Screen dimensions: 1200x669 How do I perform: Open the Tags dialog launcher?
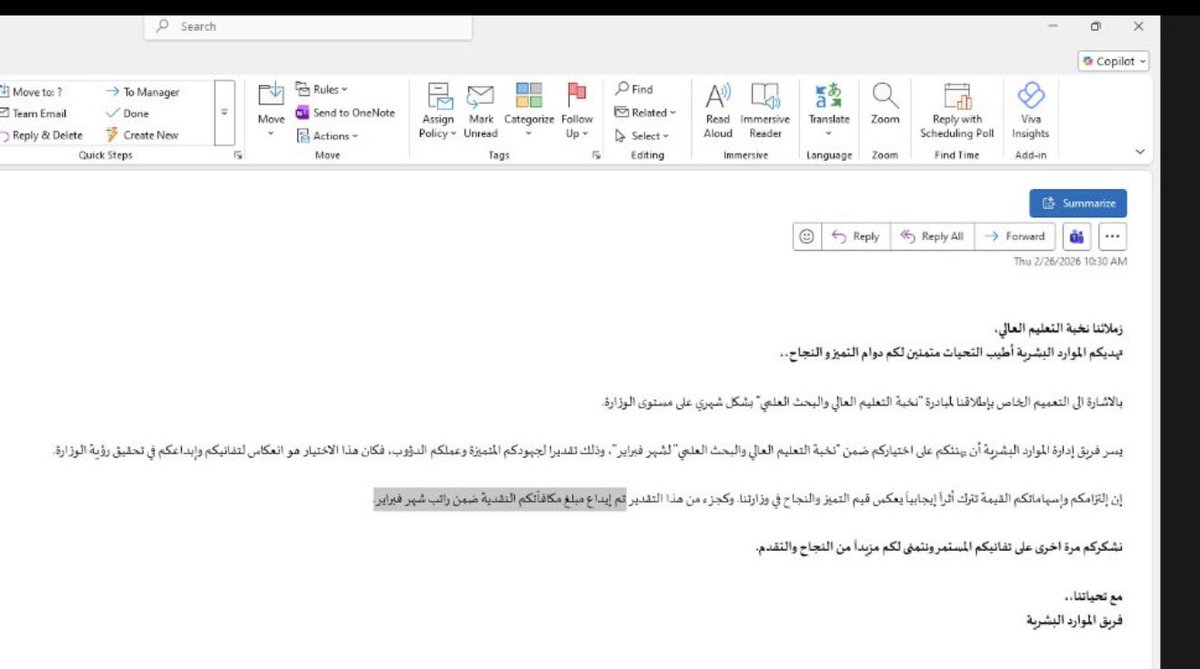pos(597,156)
